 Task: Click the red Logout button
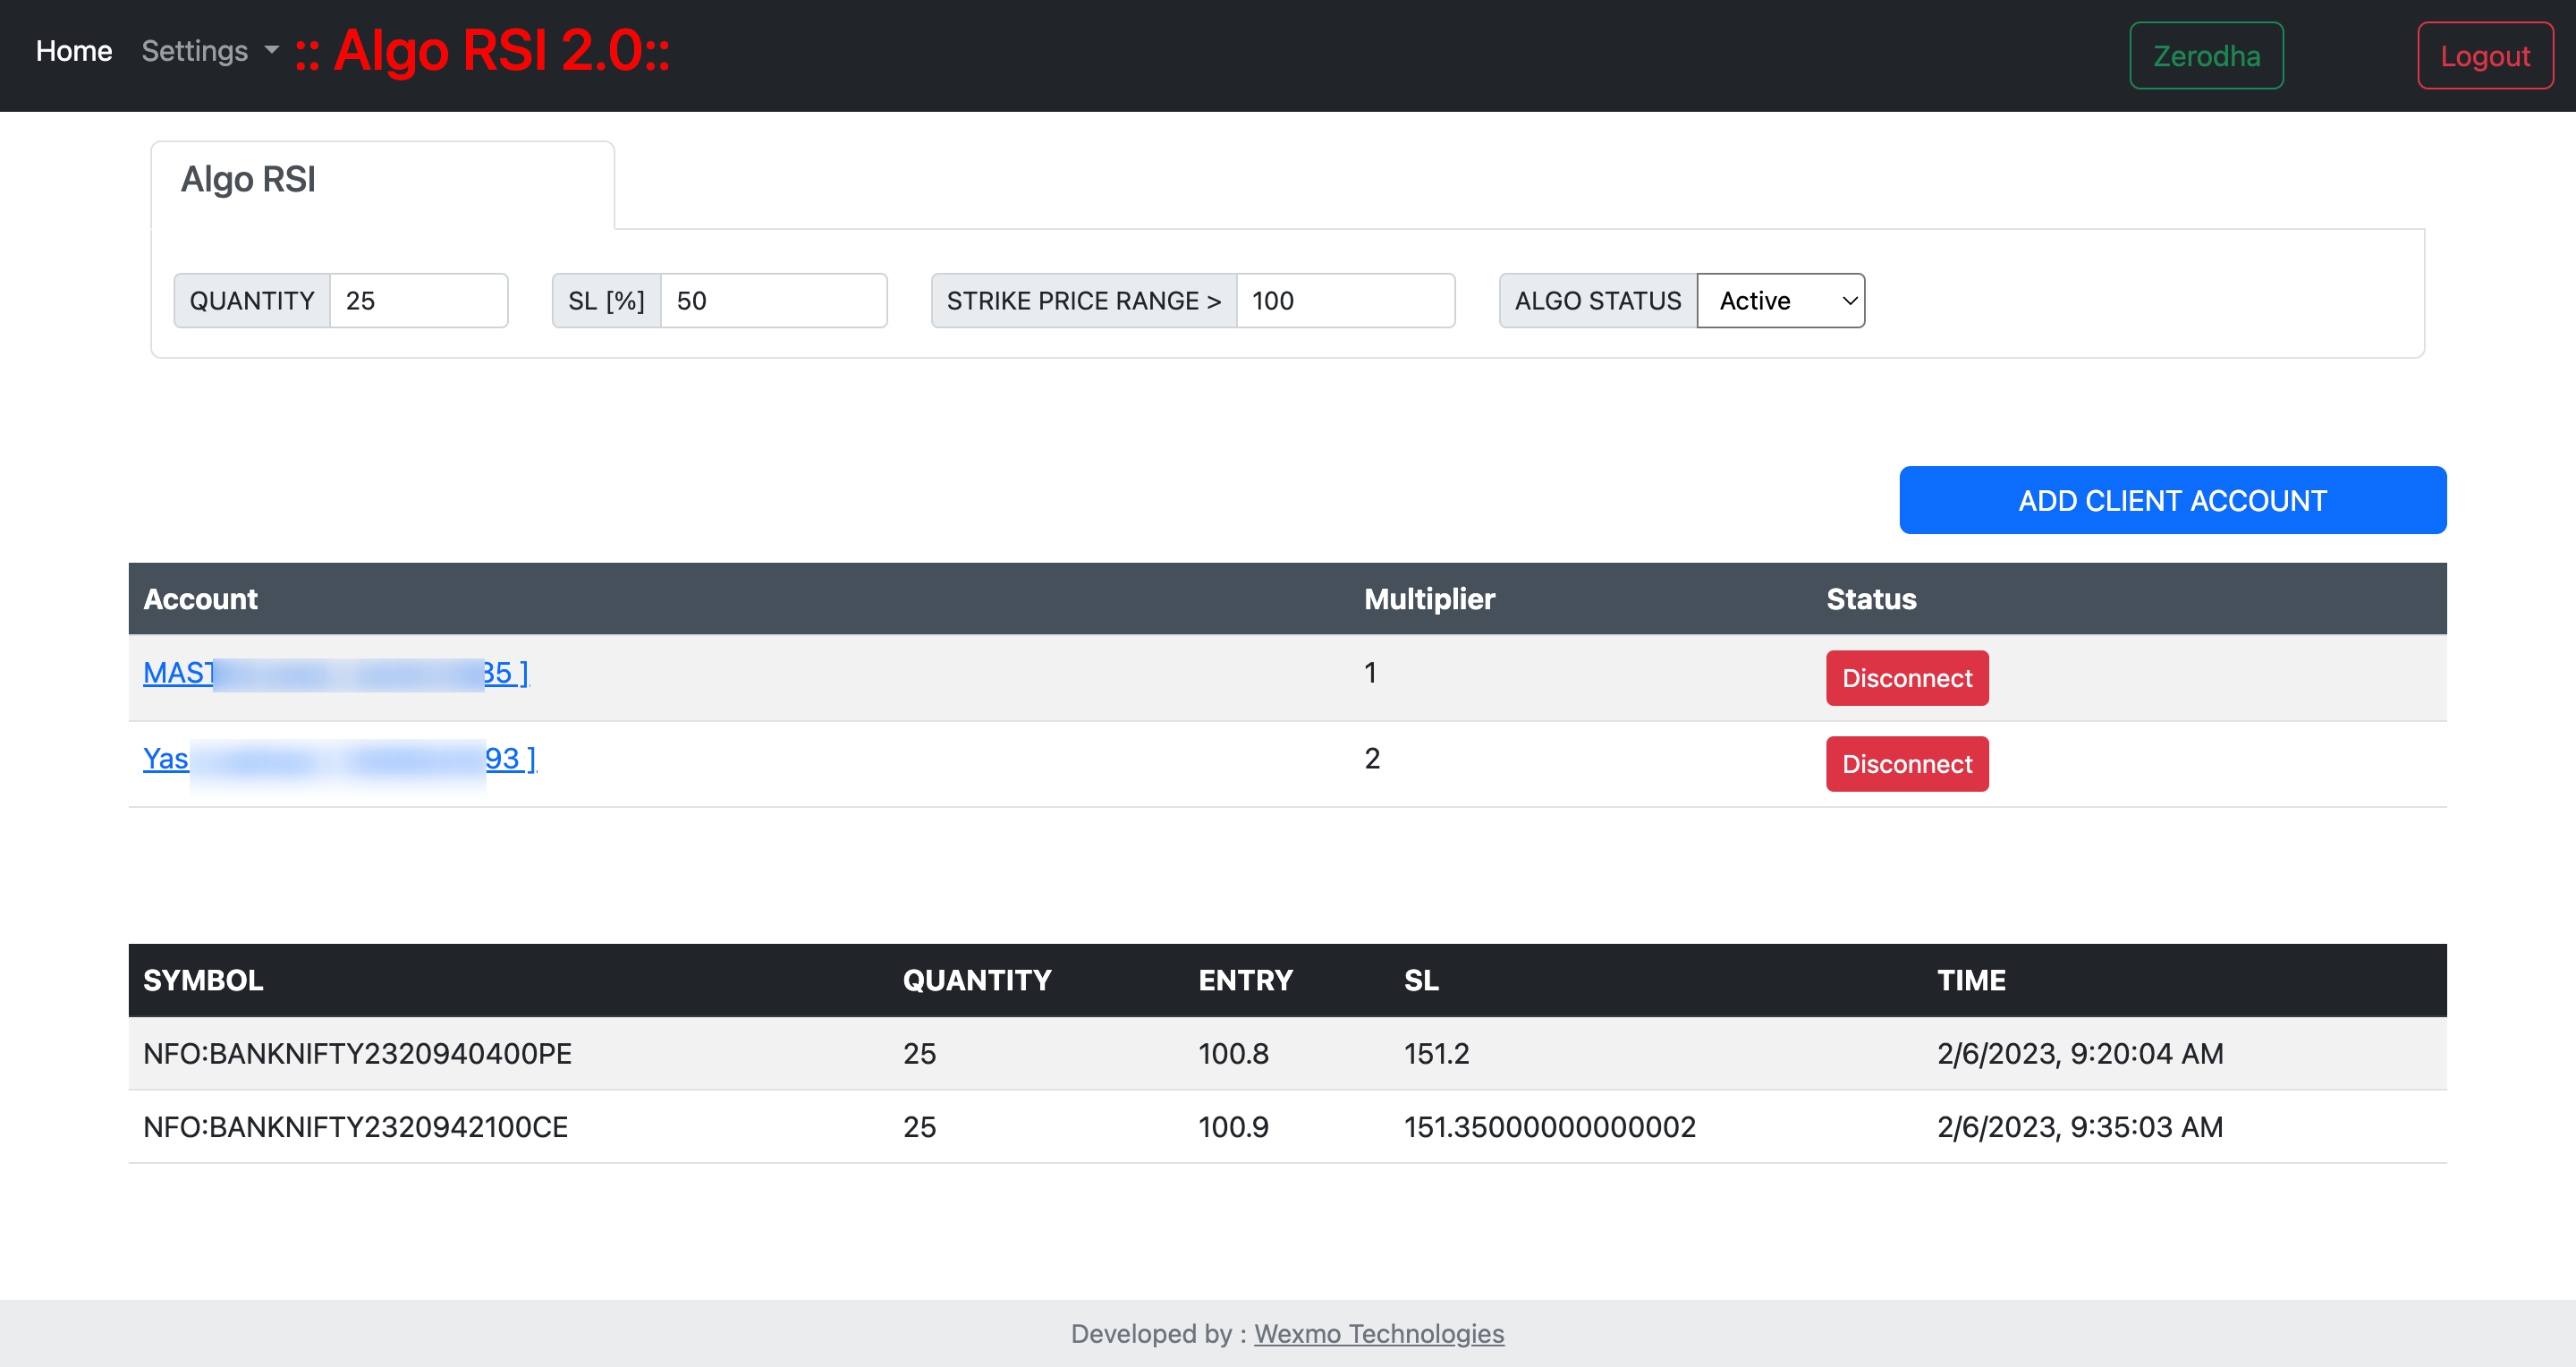coord(2484,56)
